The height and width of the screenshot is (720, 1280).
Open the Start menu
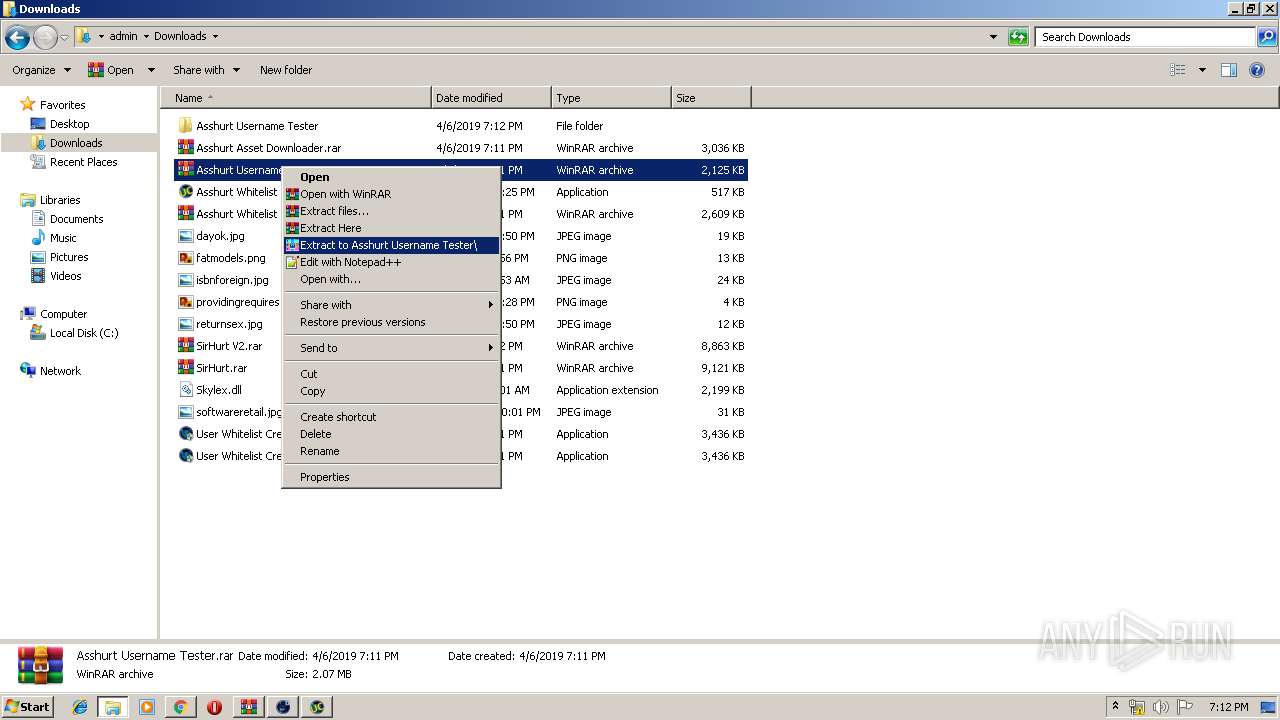pos(28,707)
